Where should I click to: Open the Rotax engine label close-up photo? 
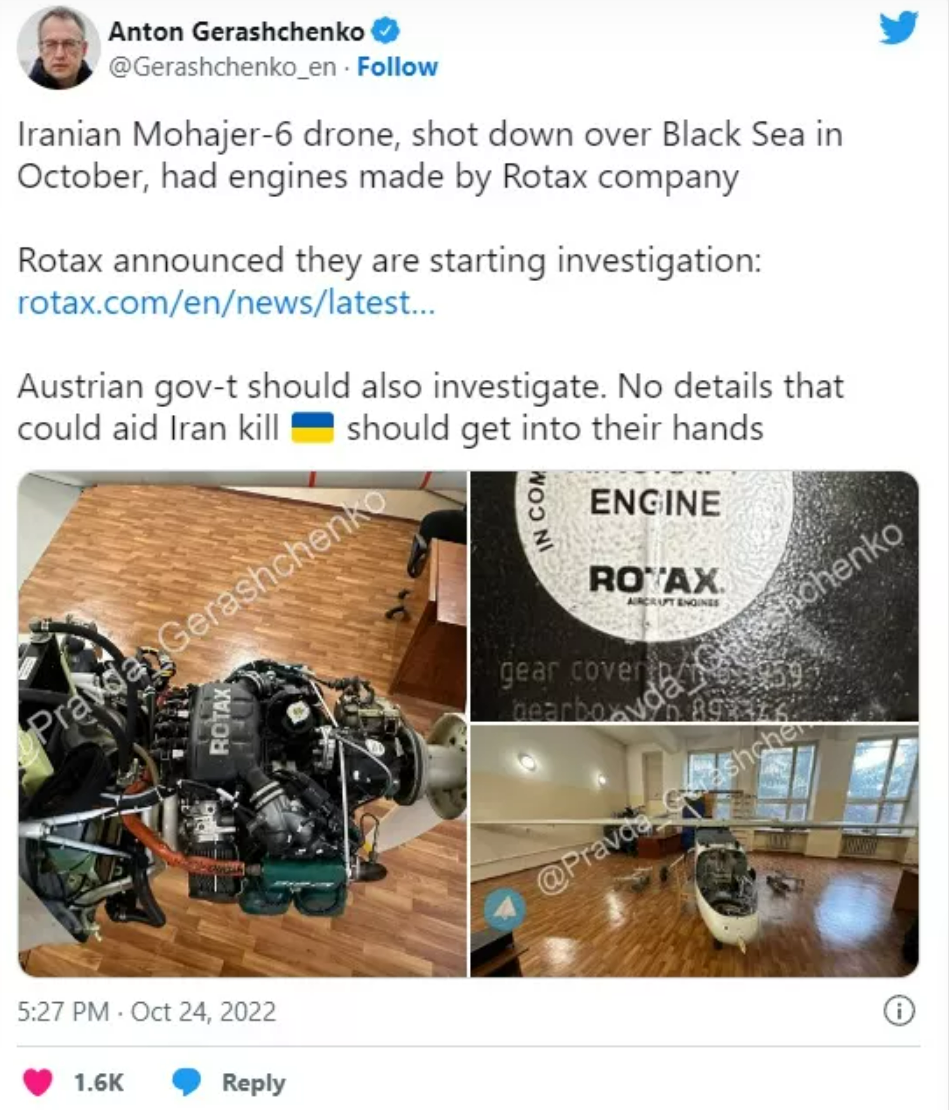[694, 595]
